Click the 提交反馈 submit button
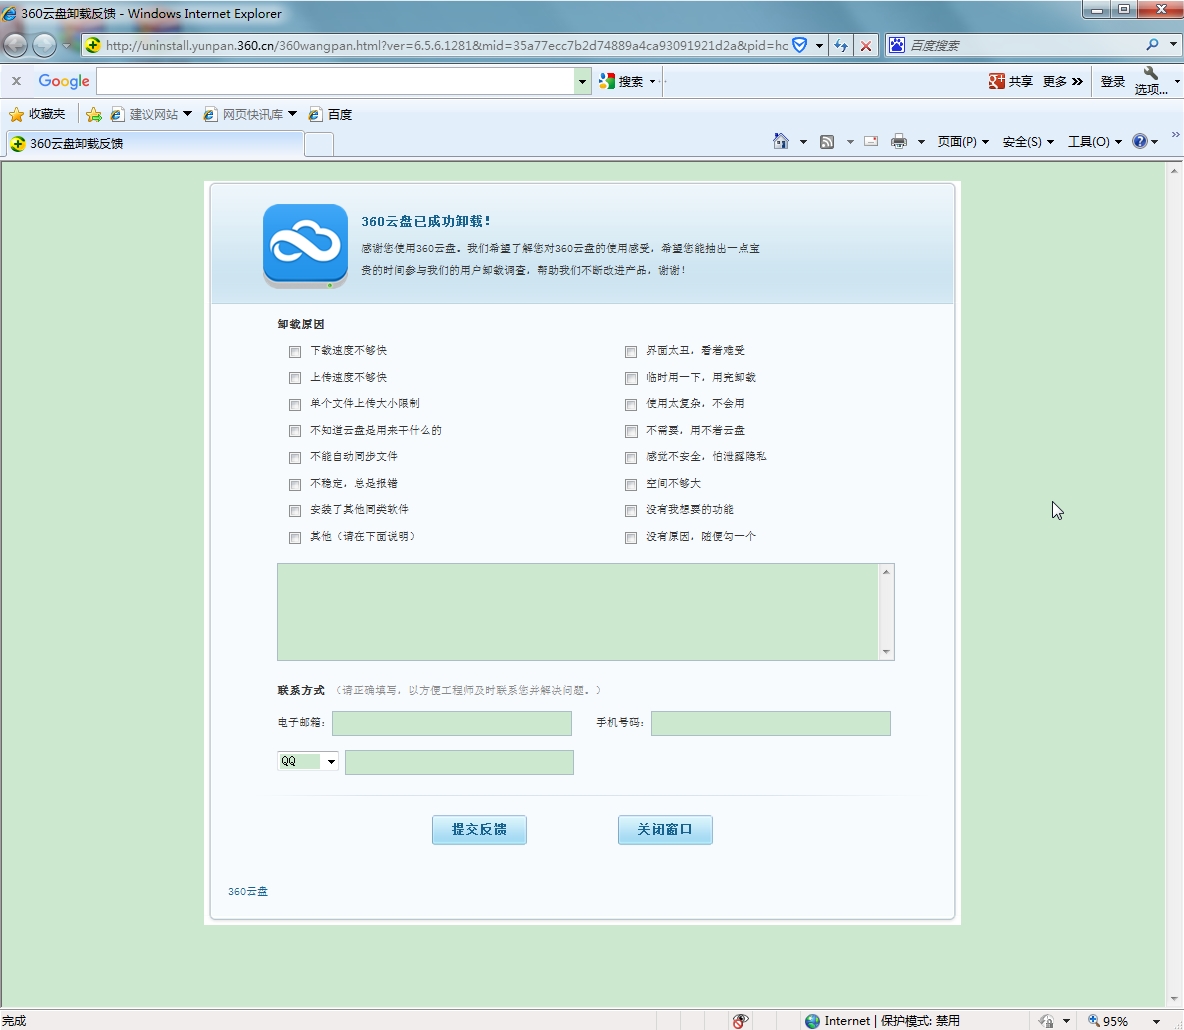Screen dimensions: 1184x1030 pyautogui.click(x=479, y=830)
